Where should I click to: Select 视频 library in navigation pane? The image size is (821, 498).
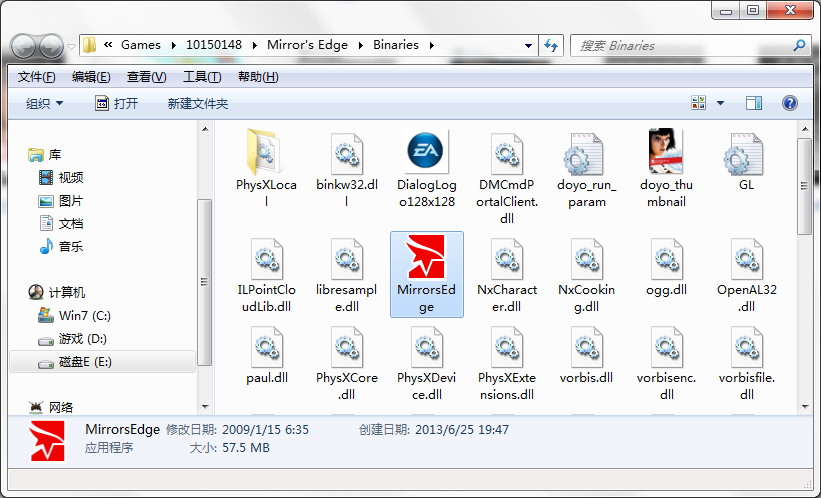click(61, 178)
